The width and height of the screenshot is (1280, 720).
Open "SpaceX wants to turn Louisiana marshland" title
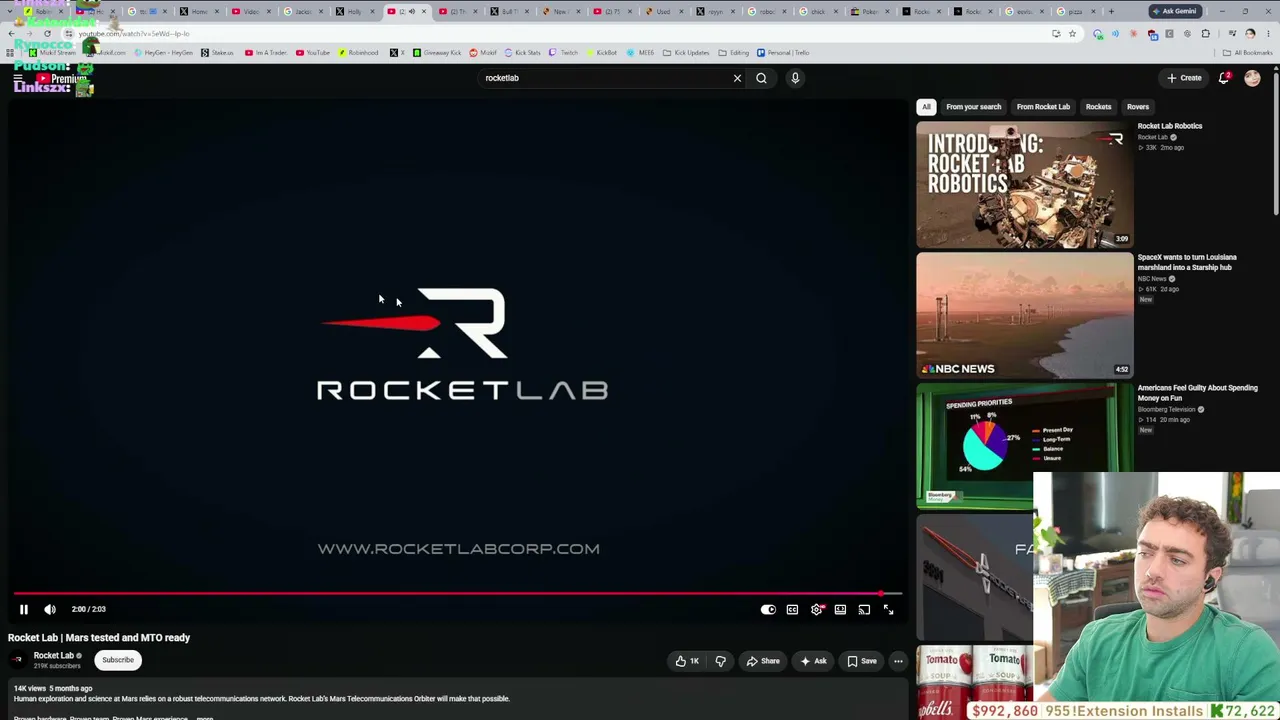point(1187,262)
